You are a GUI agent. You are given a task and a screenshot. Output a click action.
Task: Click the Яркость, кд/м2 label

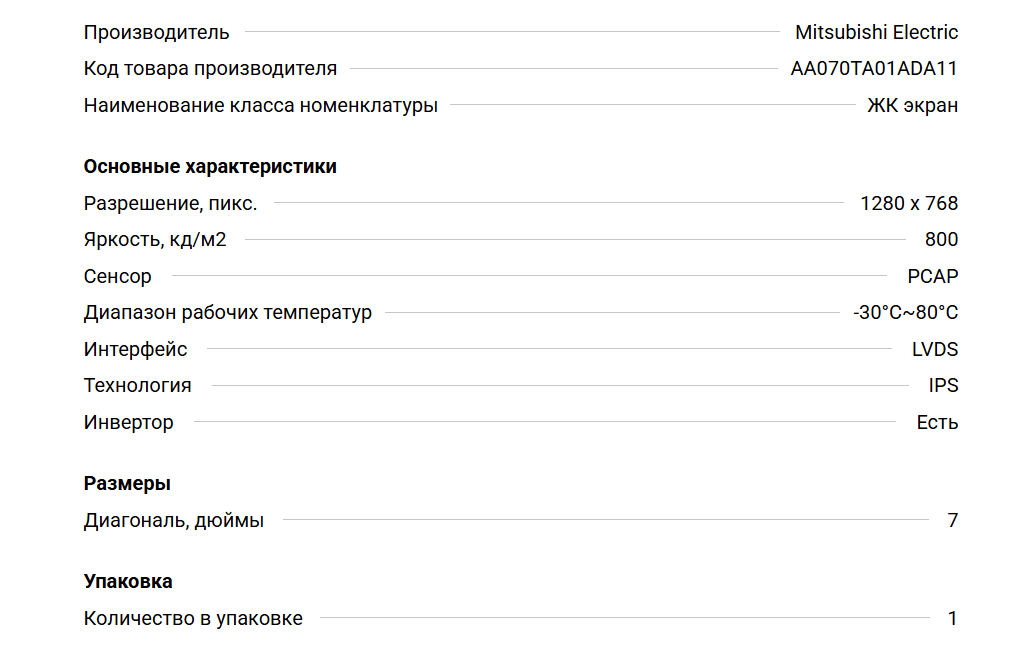tap(155, 240)
